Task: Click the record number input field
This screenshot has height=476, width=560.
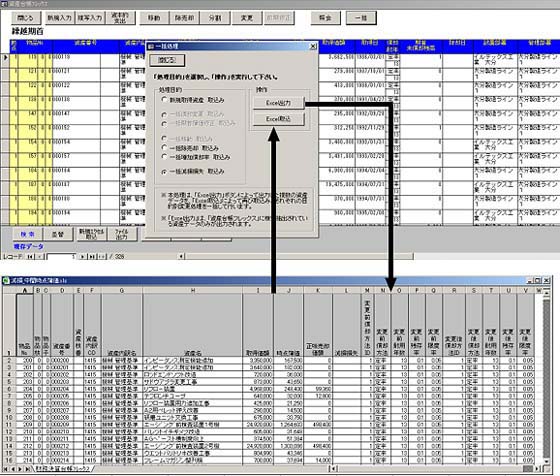Action: [x=61, y=256]
